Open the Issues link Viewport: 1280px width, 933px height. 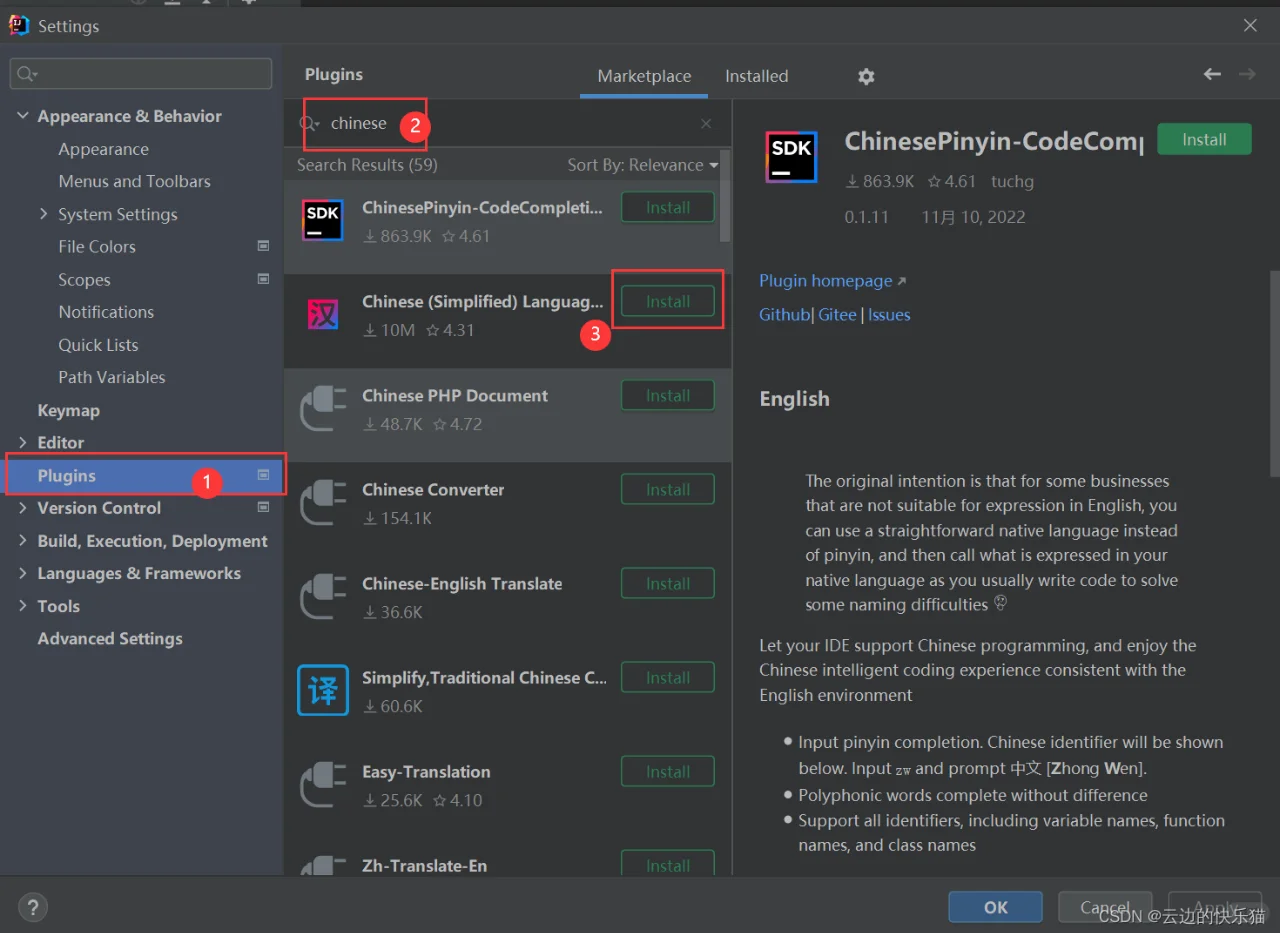[889, 314]
